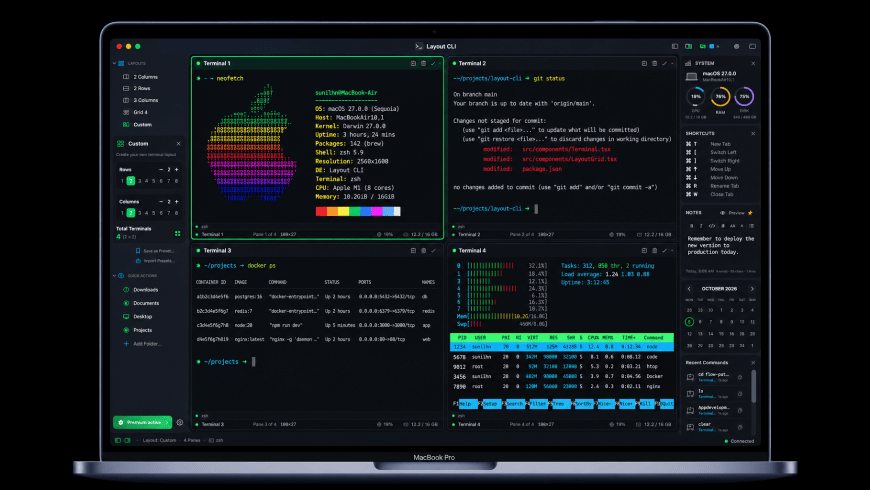Click the copy icon in Terminal 1 header
The image size is (870, 490).
coord(413,63)
